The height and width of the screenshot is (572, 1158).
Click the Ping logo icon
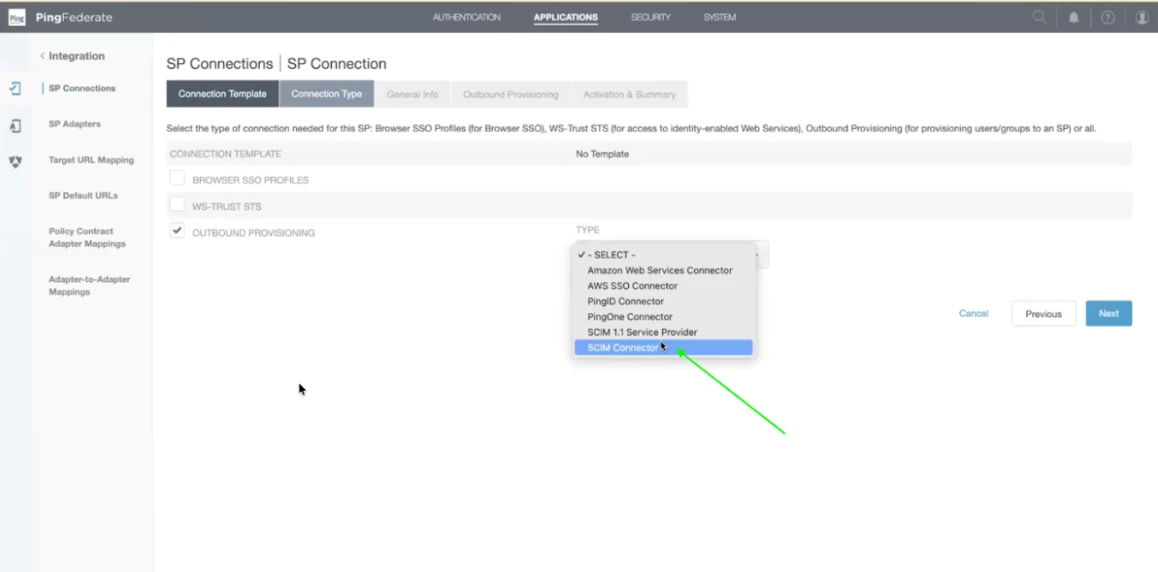[16, 17]
